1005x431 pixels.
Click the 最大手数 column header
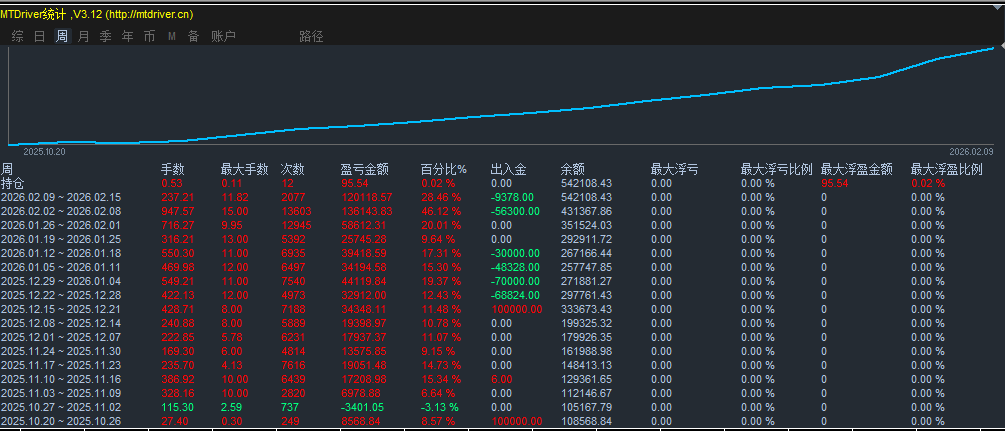point(245,169)
